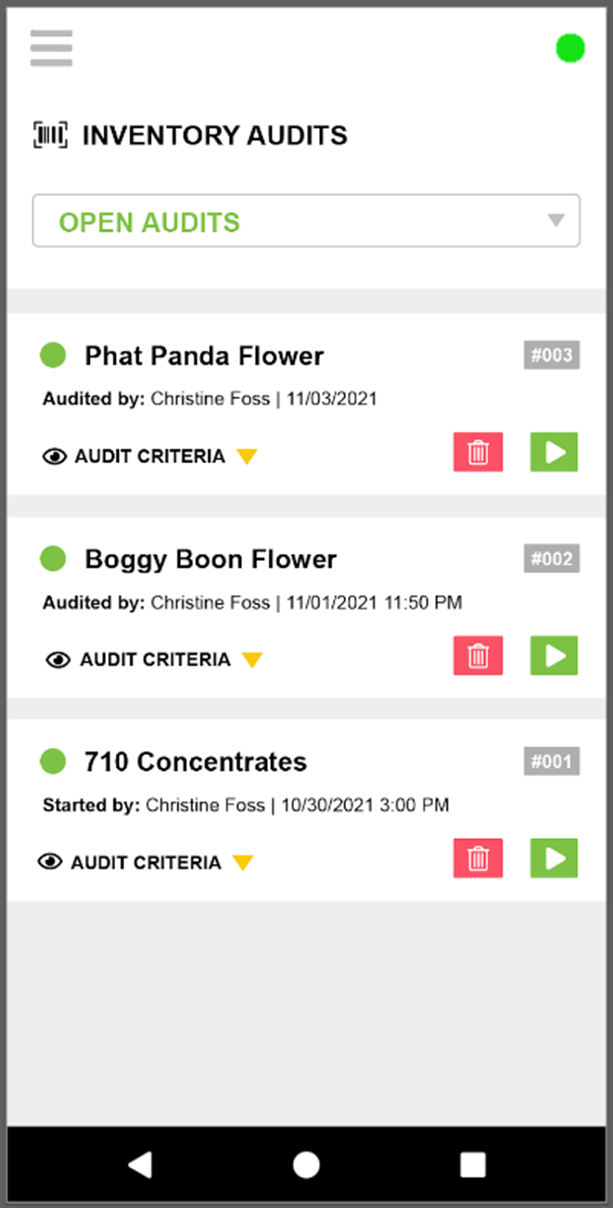This screenshot has height=1208, width=613.
Task: Tap the Android back navigation button
Action: tap(140, 1164)
